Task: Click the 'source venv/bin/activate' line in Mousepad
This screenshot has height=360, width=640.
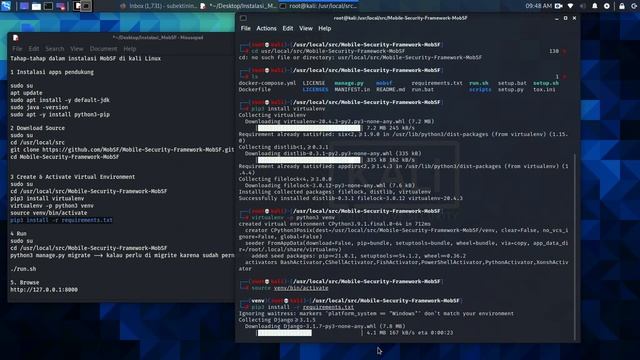Action: pos(49,213)
